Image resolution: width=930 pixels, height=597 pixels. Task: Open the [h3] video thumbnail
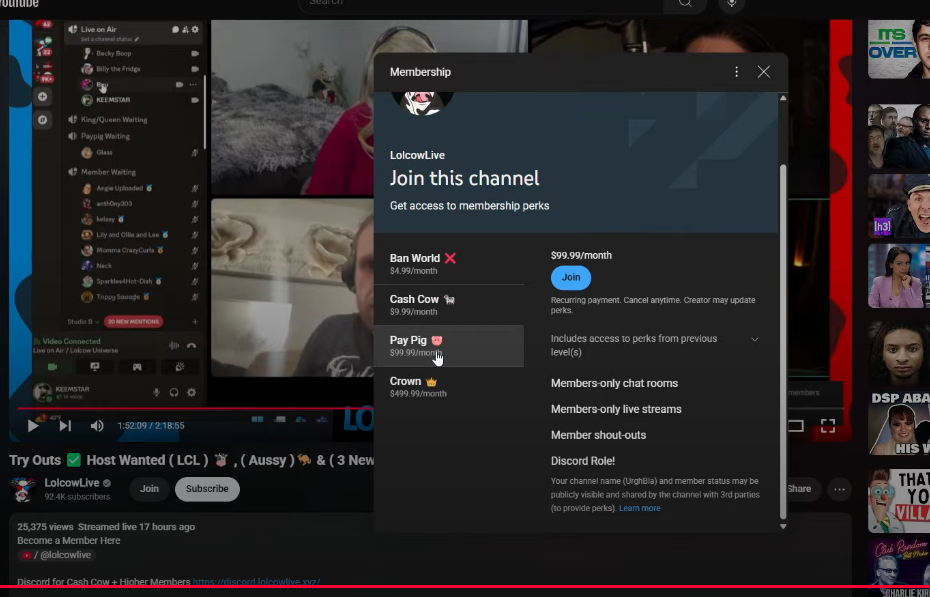pyautogui.click(x=899, y=206)
